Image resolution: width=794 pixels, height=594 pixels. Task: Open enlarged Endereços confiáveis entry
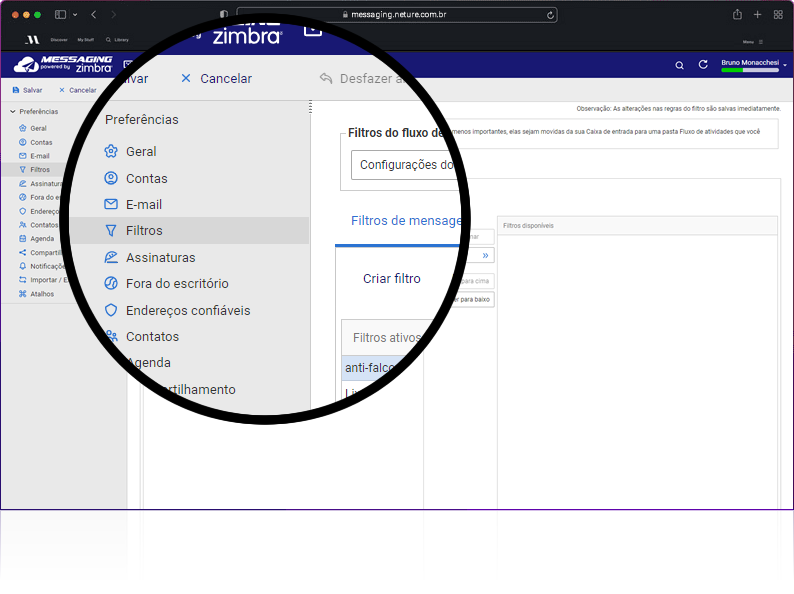point(188,310)
